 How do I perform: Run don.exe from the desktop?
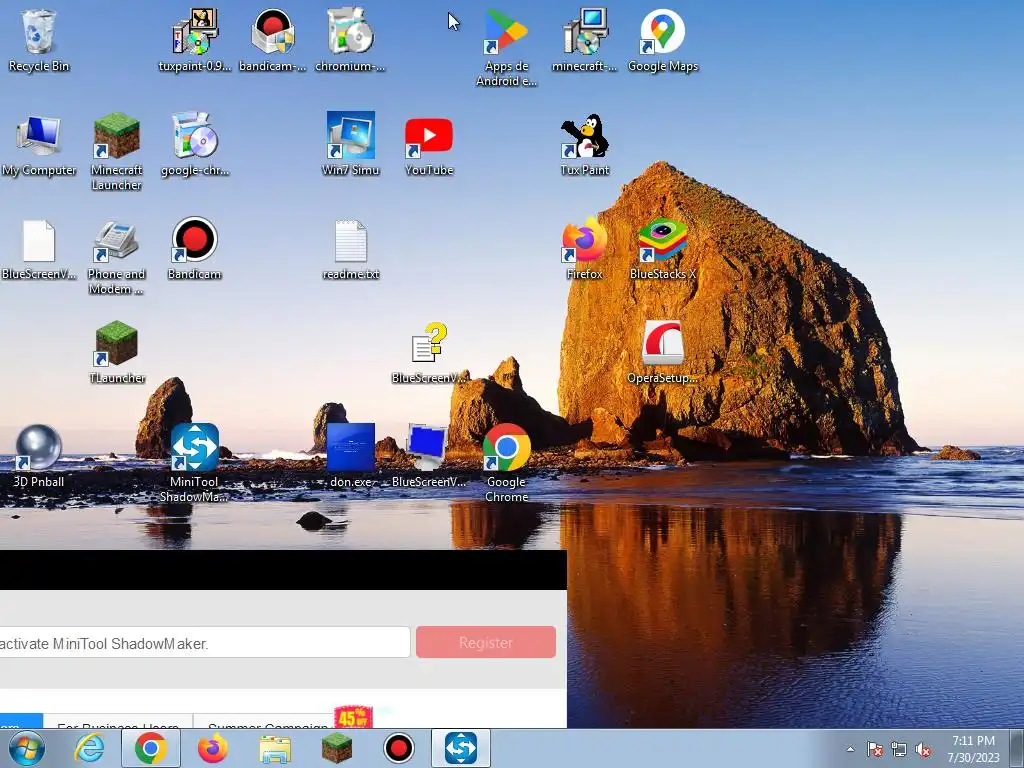click(x=351, y=456)
